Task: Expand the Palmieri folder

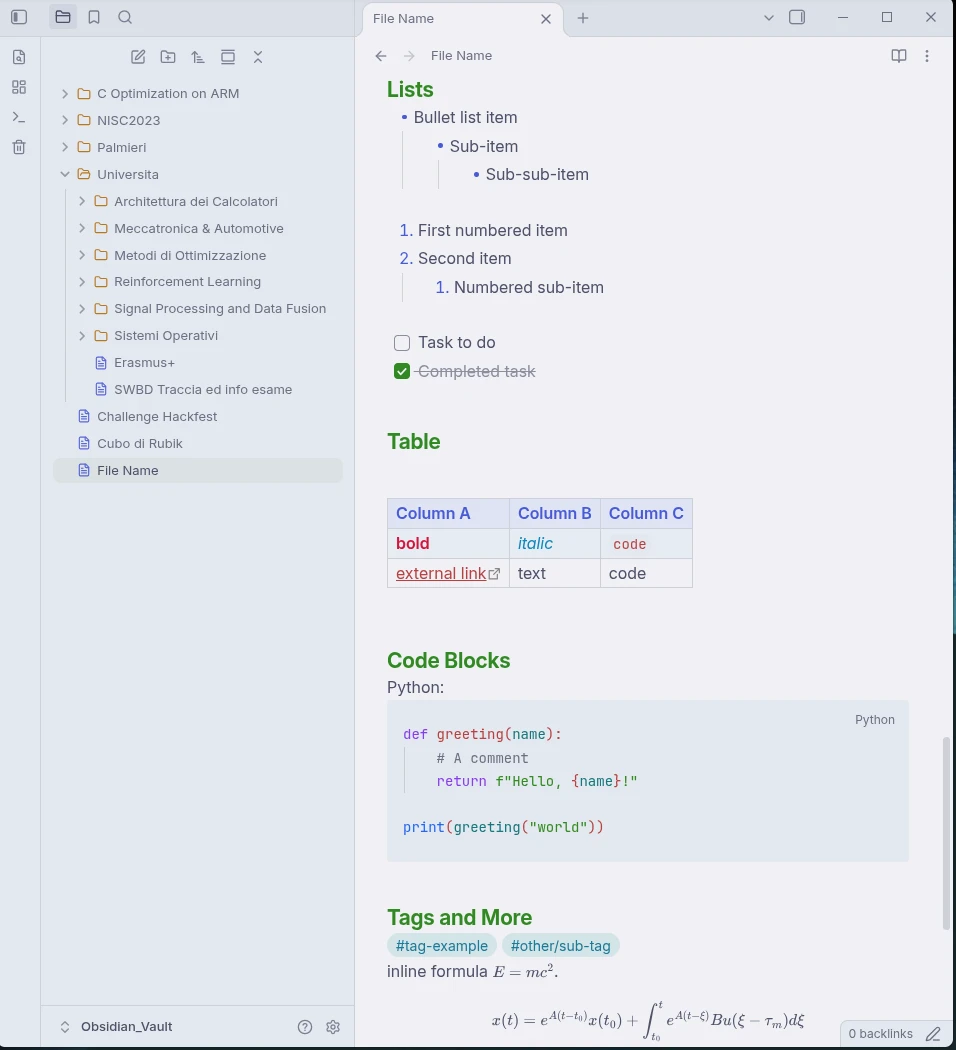Action: [x=65, y=147]
